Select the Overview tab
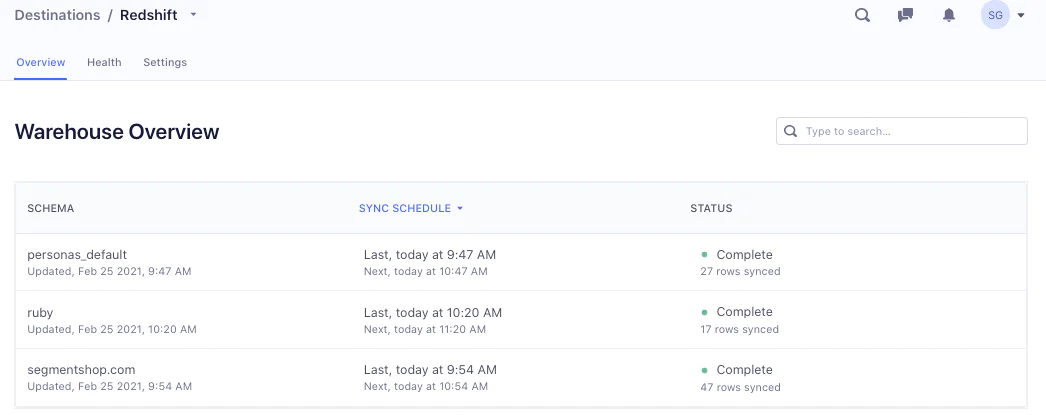 (x=41, y=62)
